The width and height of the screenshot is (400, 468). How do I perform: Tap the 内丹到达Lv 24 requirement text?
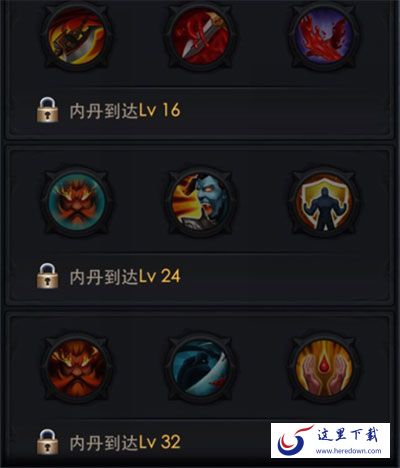coord(125,276)
